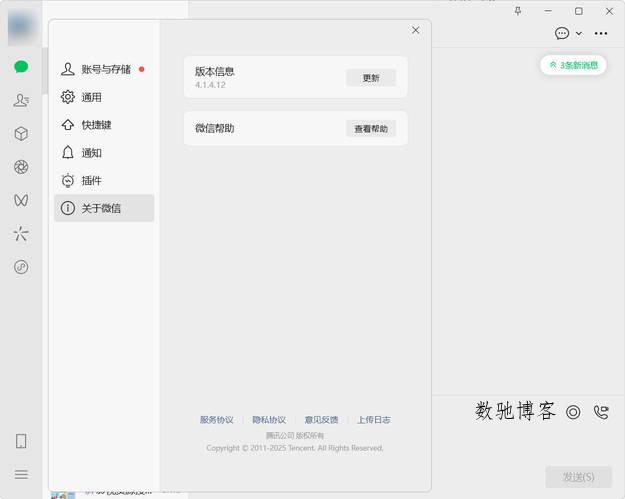Jump to 3条新消息 new messages pill

pos(573,65)
